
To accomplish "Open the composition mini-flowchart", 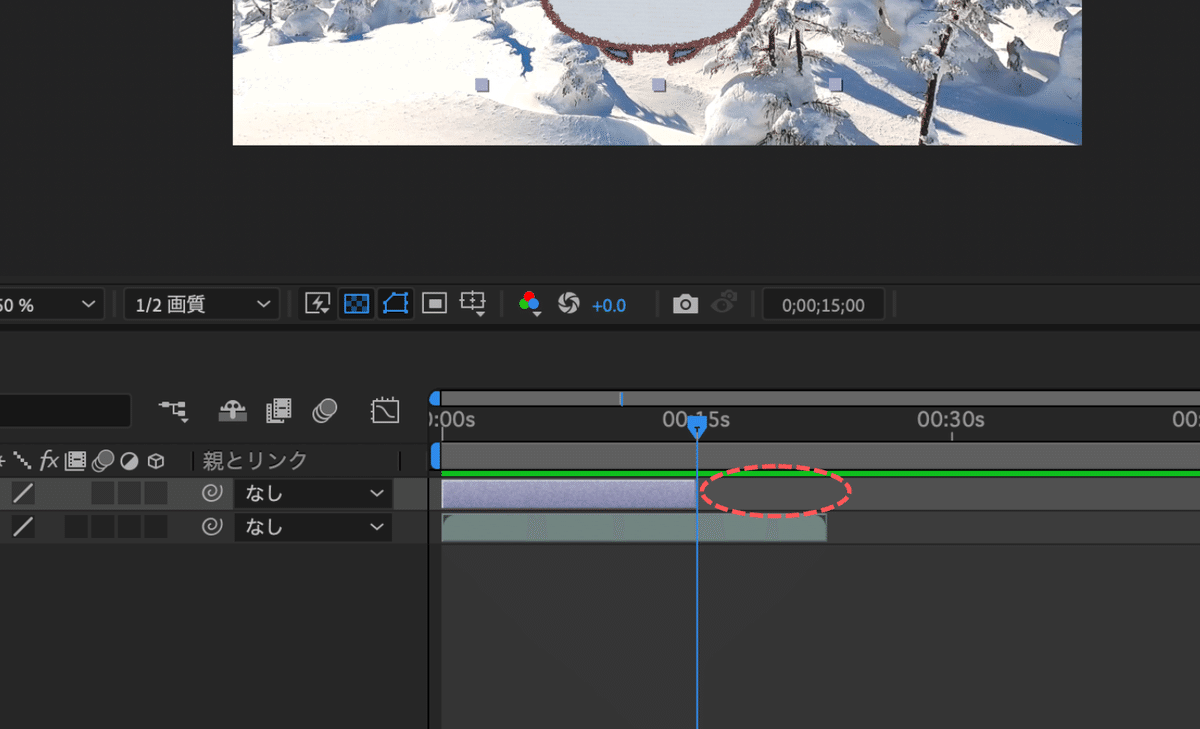I will 173,410.
